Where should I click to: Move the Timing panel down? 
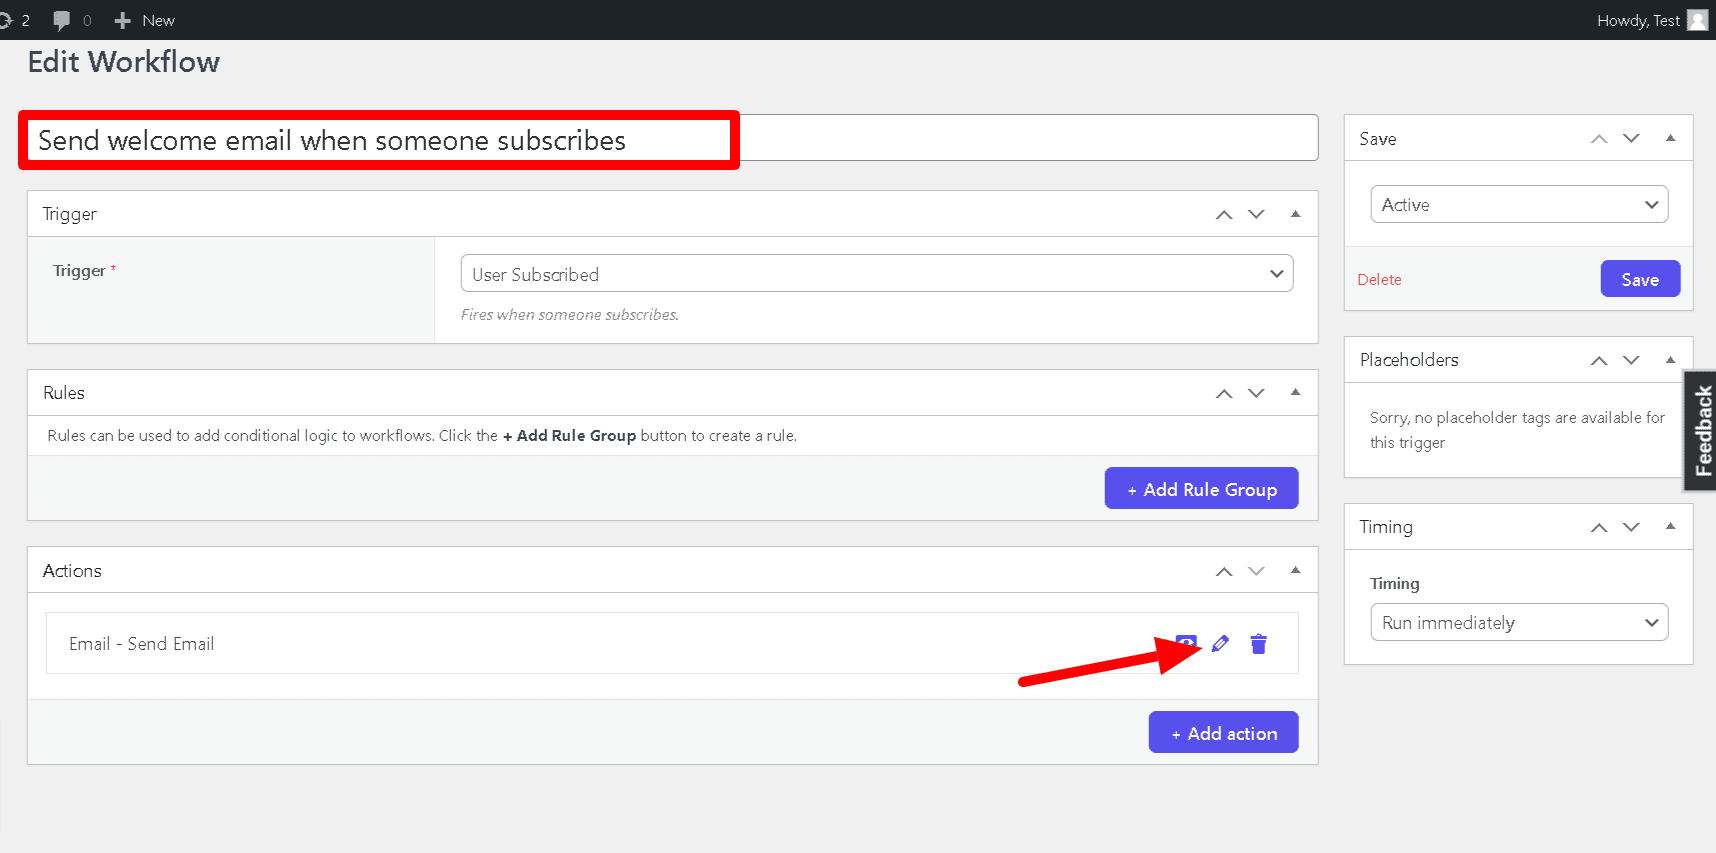1631,527
